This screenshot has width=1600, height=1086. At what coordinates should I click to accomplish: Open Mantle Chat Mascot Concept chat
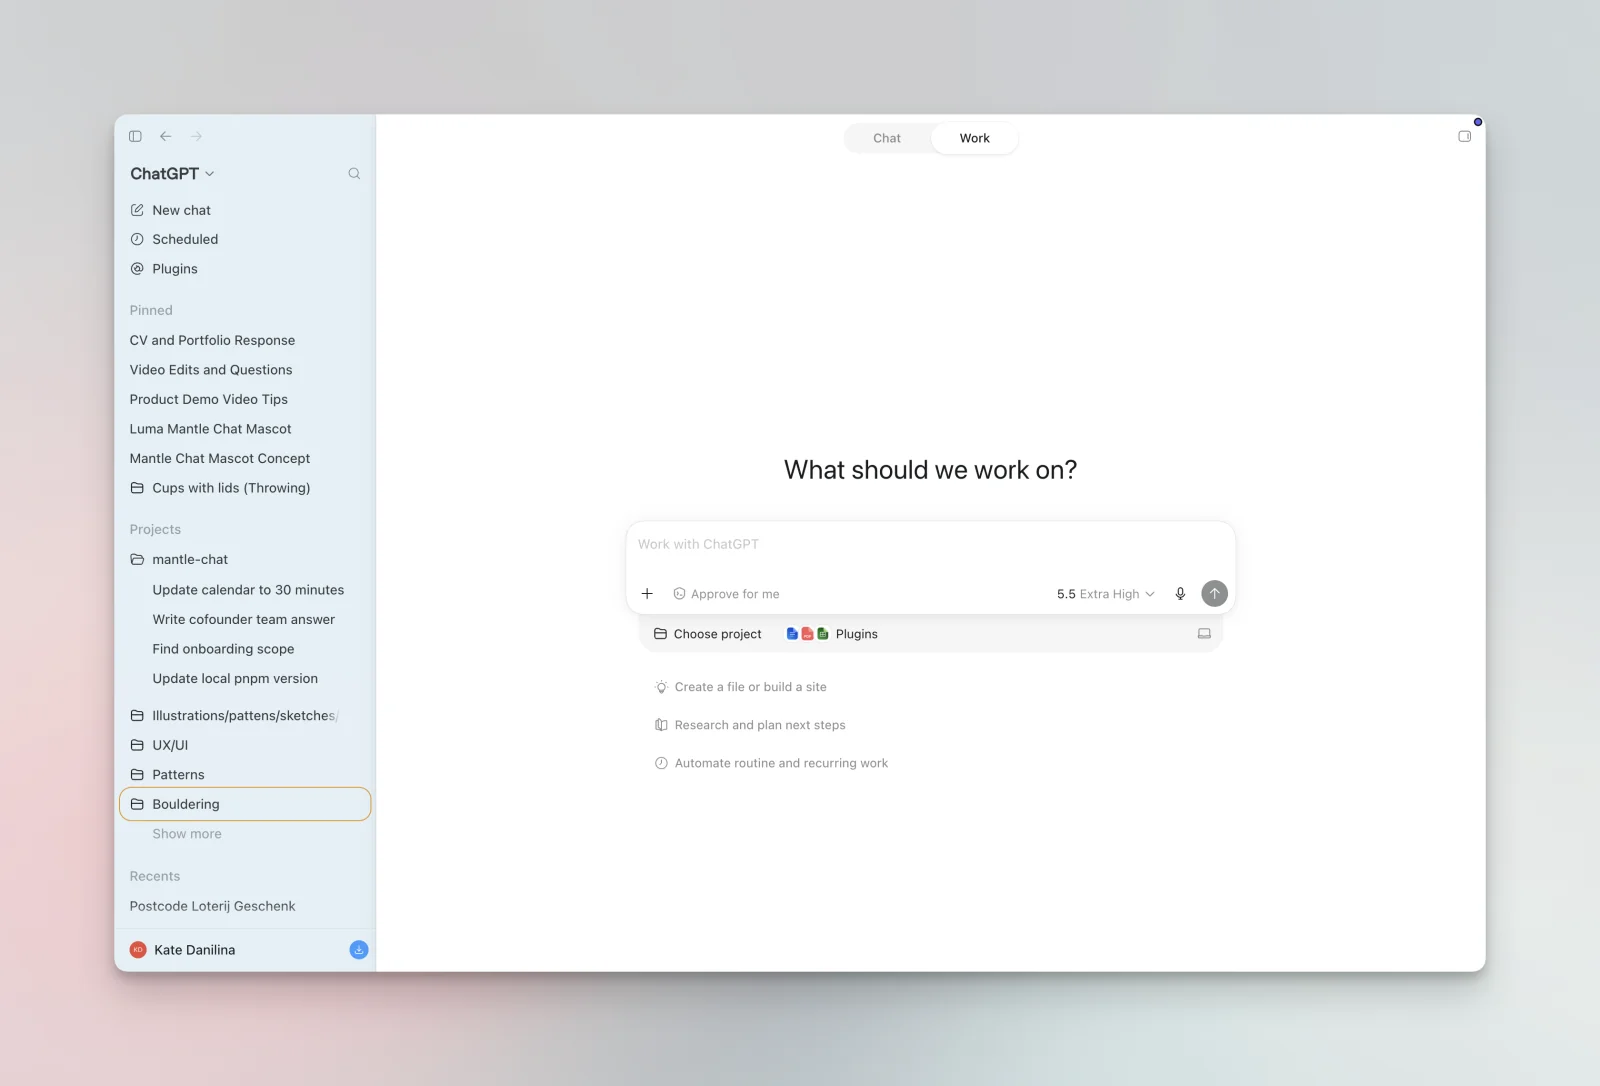(x=245, y=458)
